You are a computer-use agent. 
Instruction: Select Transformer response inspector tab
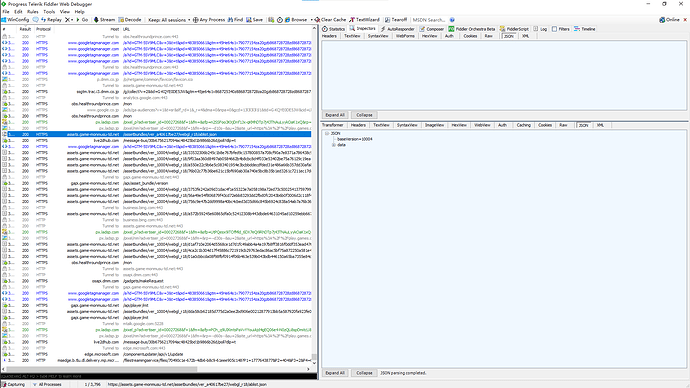tap(332, 125)
